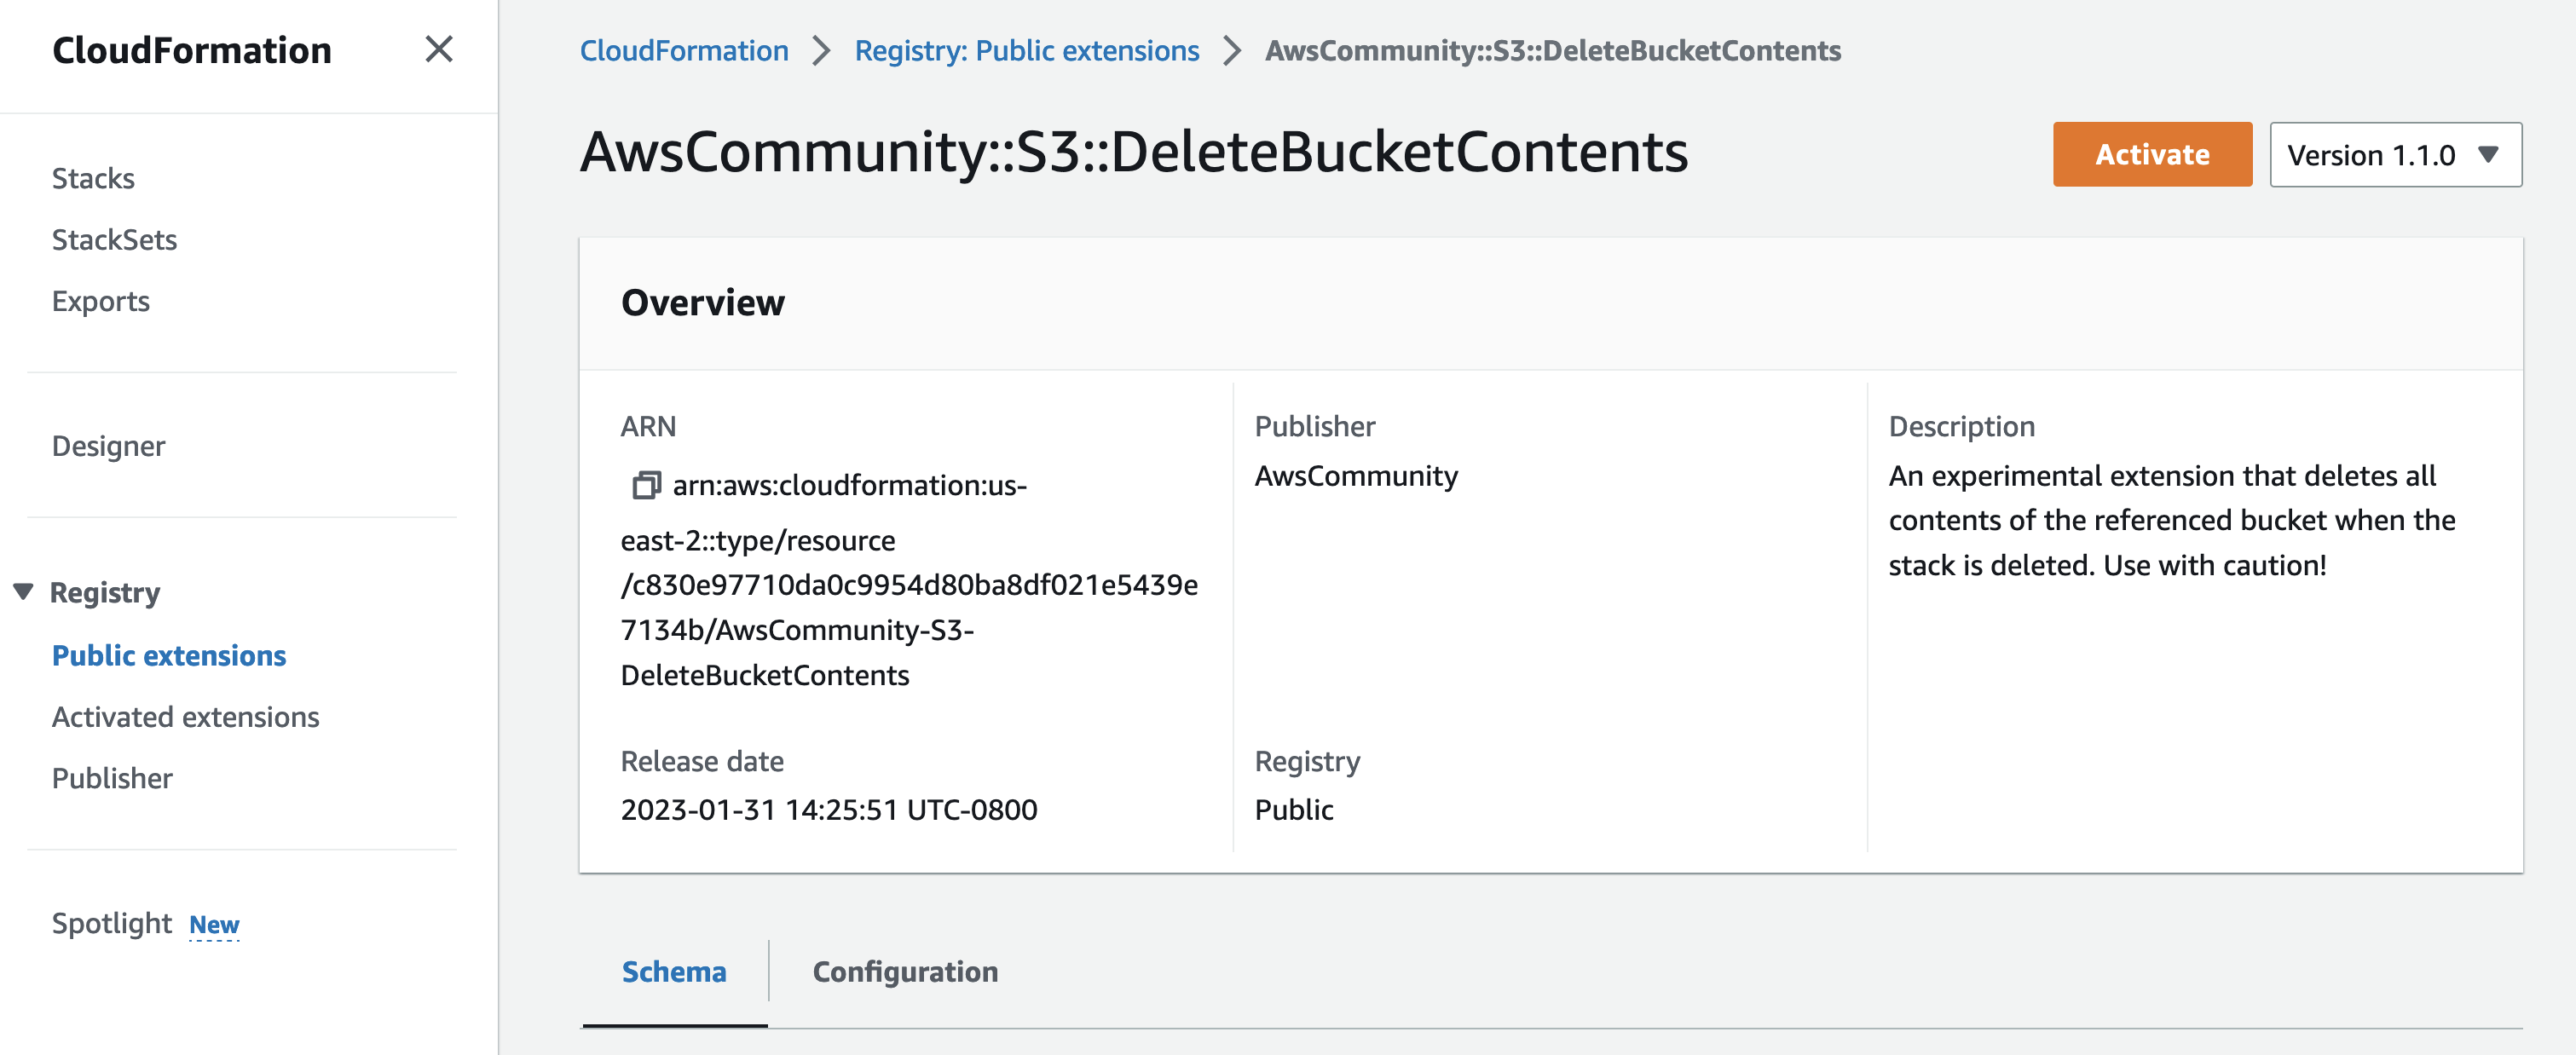
Task: Click CloudFormation breadcrumb link
Action: (x=684, y=51)
